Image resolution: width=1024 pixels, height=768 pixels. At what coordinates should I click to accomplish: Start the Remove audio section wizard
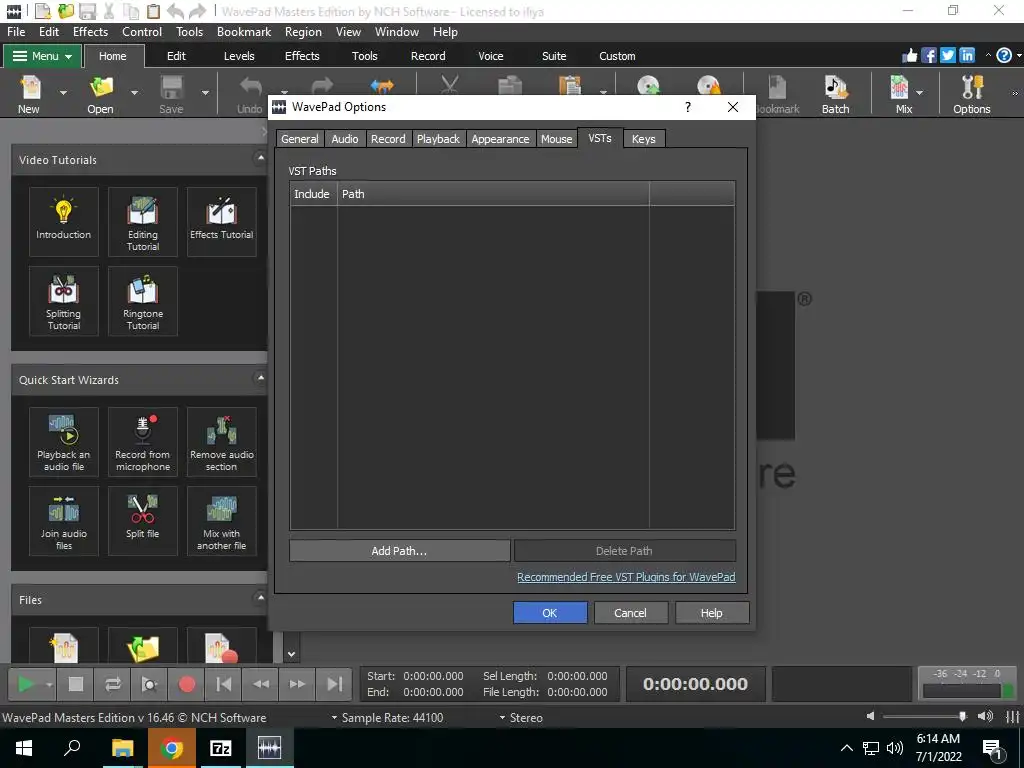[221, 441]
